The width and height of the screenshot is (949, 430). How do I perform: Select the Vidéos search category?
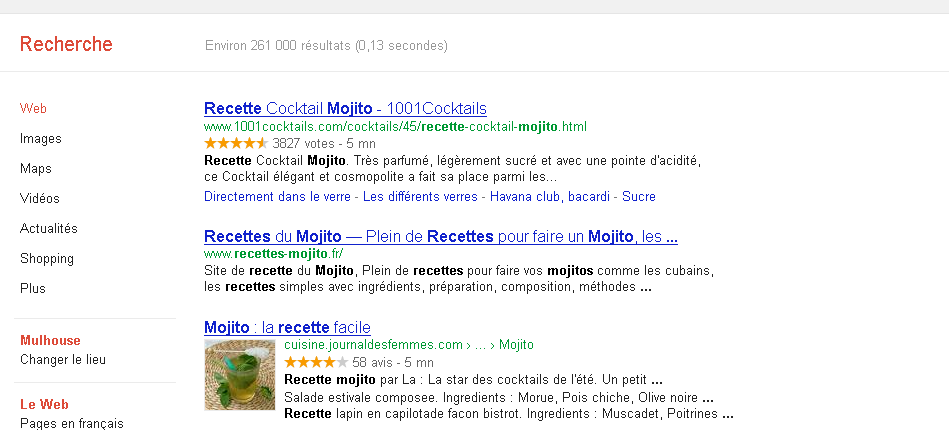[40, 199]
